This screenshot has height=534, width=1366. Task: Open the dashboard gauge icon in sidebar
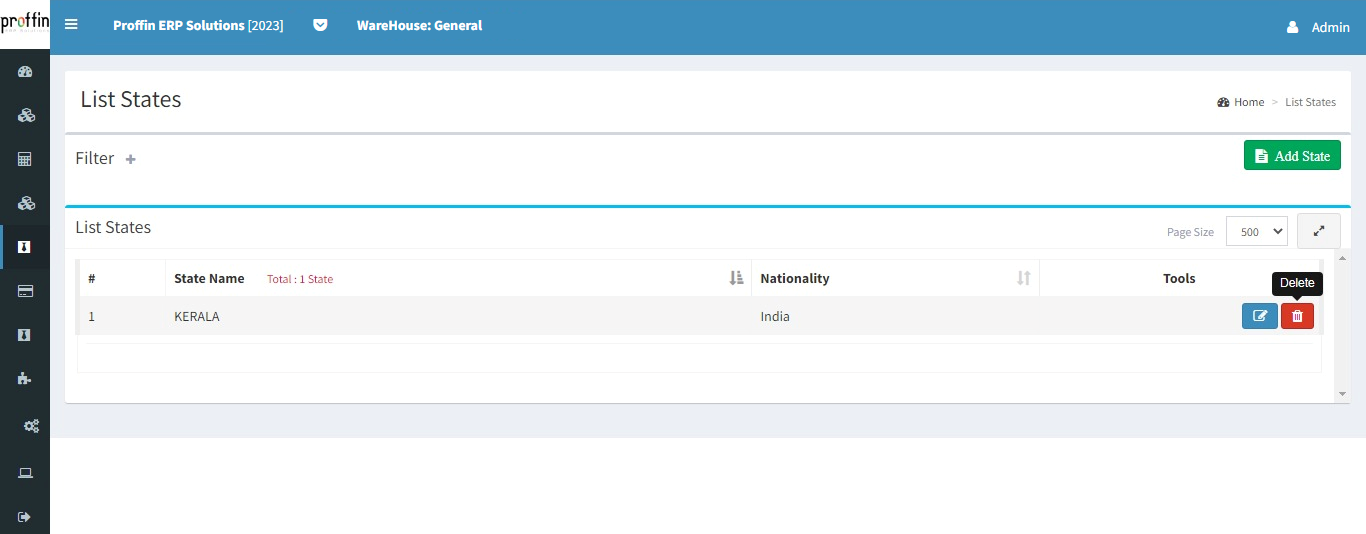click(26, 71)
